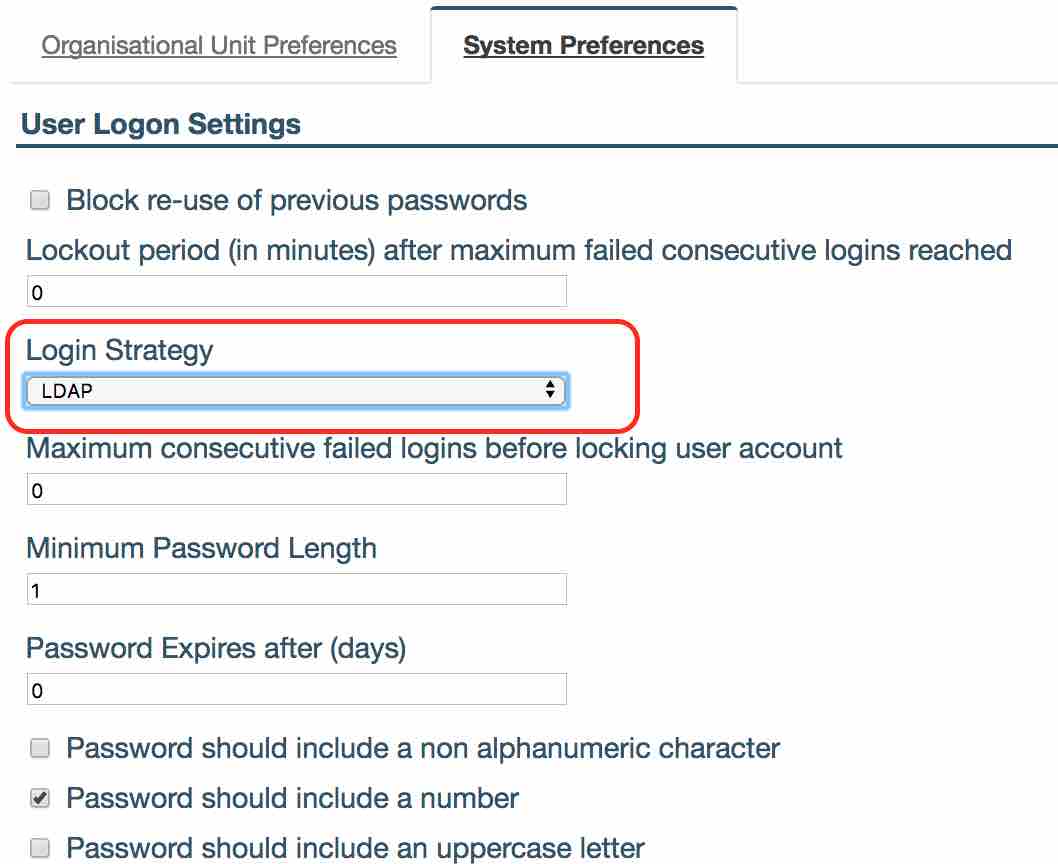Open the Login Strategy dropdown showing LDAP
The width and height of the screenshot is (1058, 864).
point(296,391)
